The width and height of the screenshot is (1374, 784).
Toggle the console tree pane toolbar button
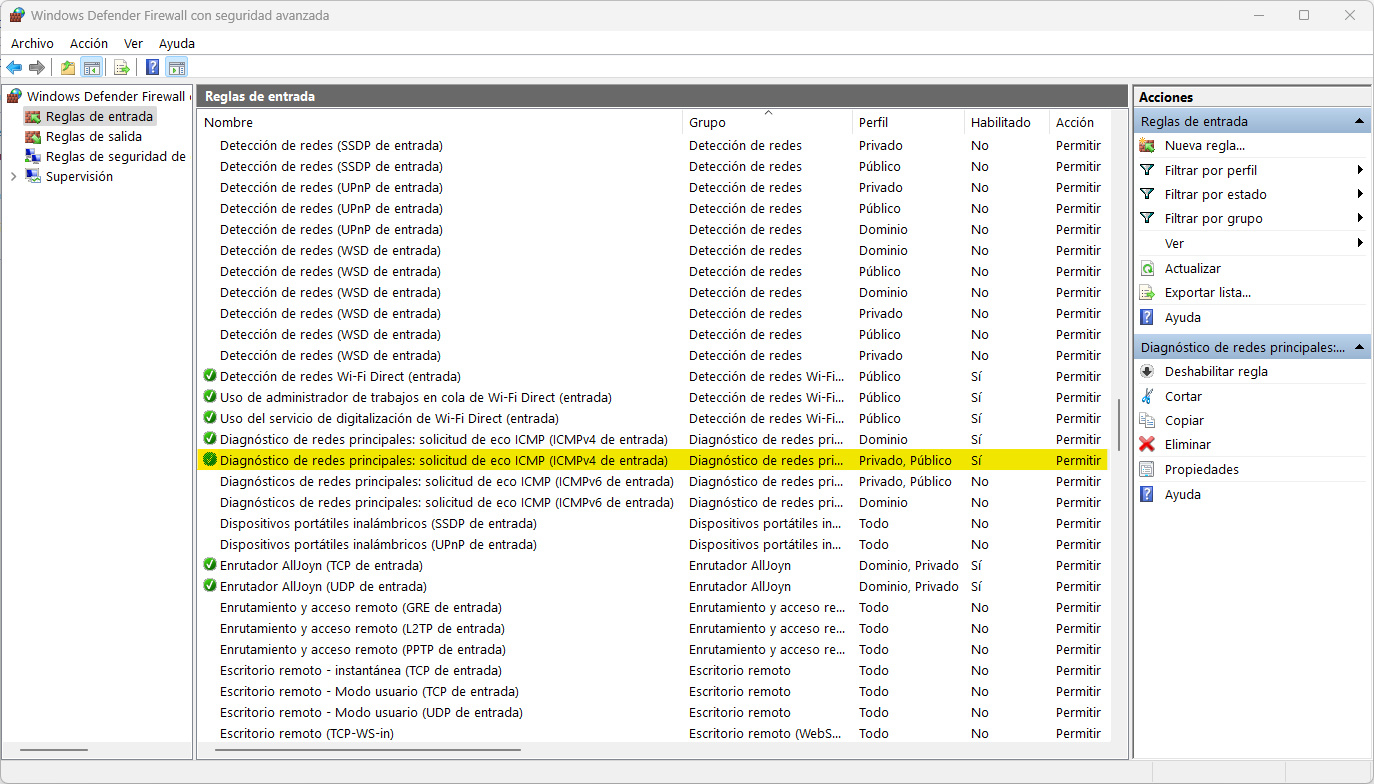tap(91, 67)
